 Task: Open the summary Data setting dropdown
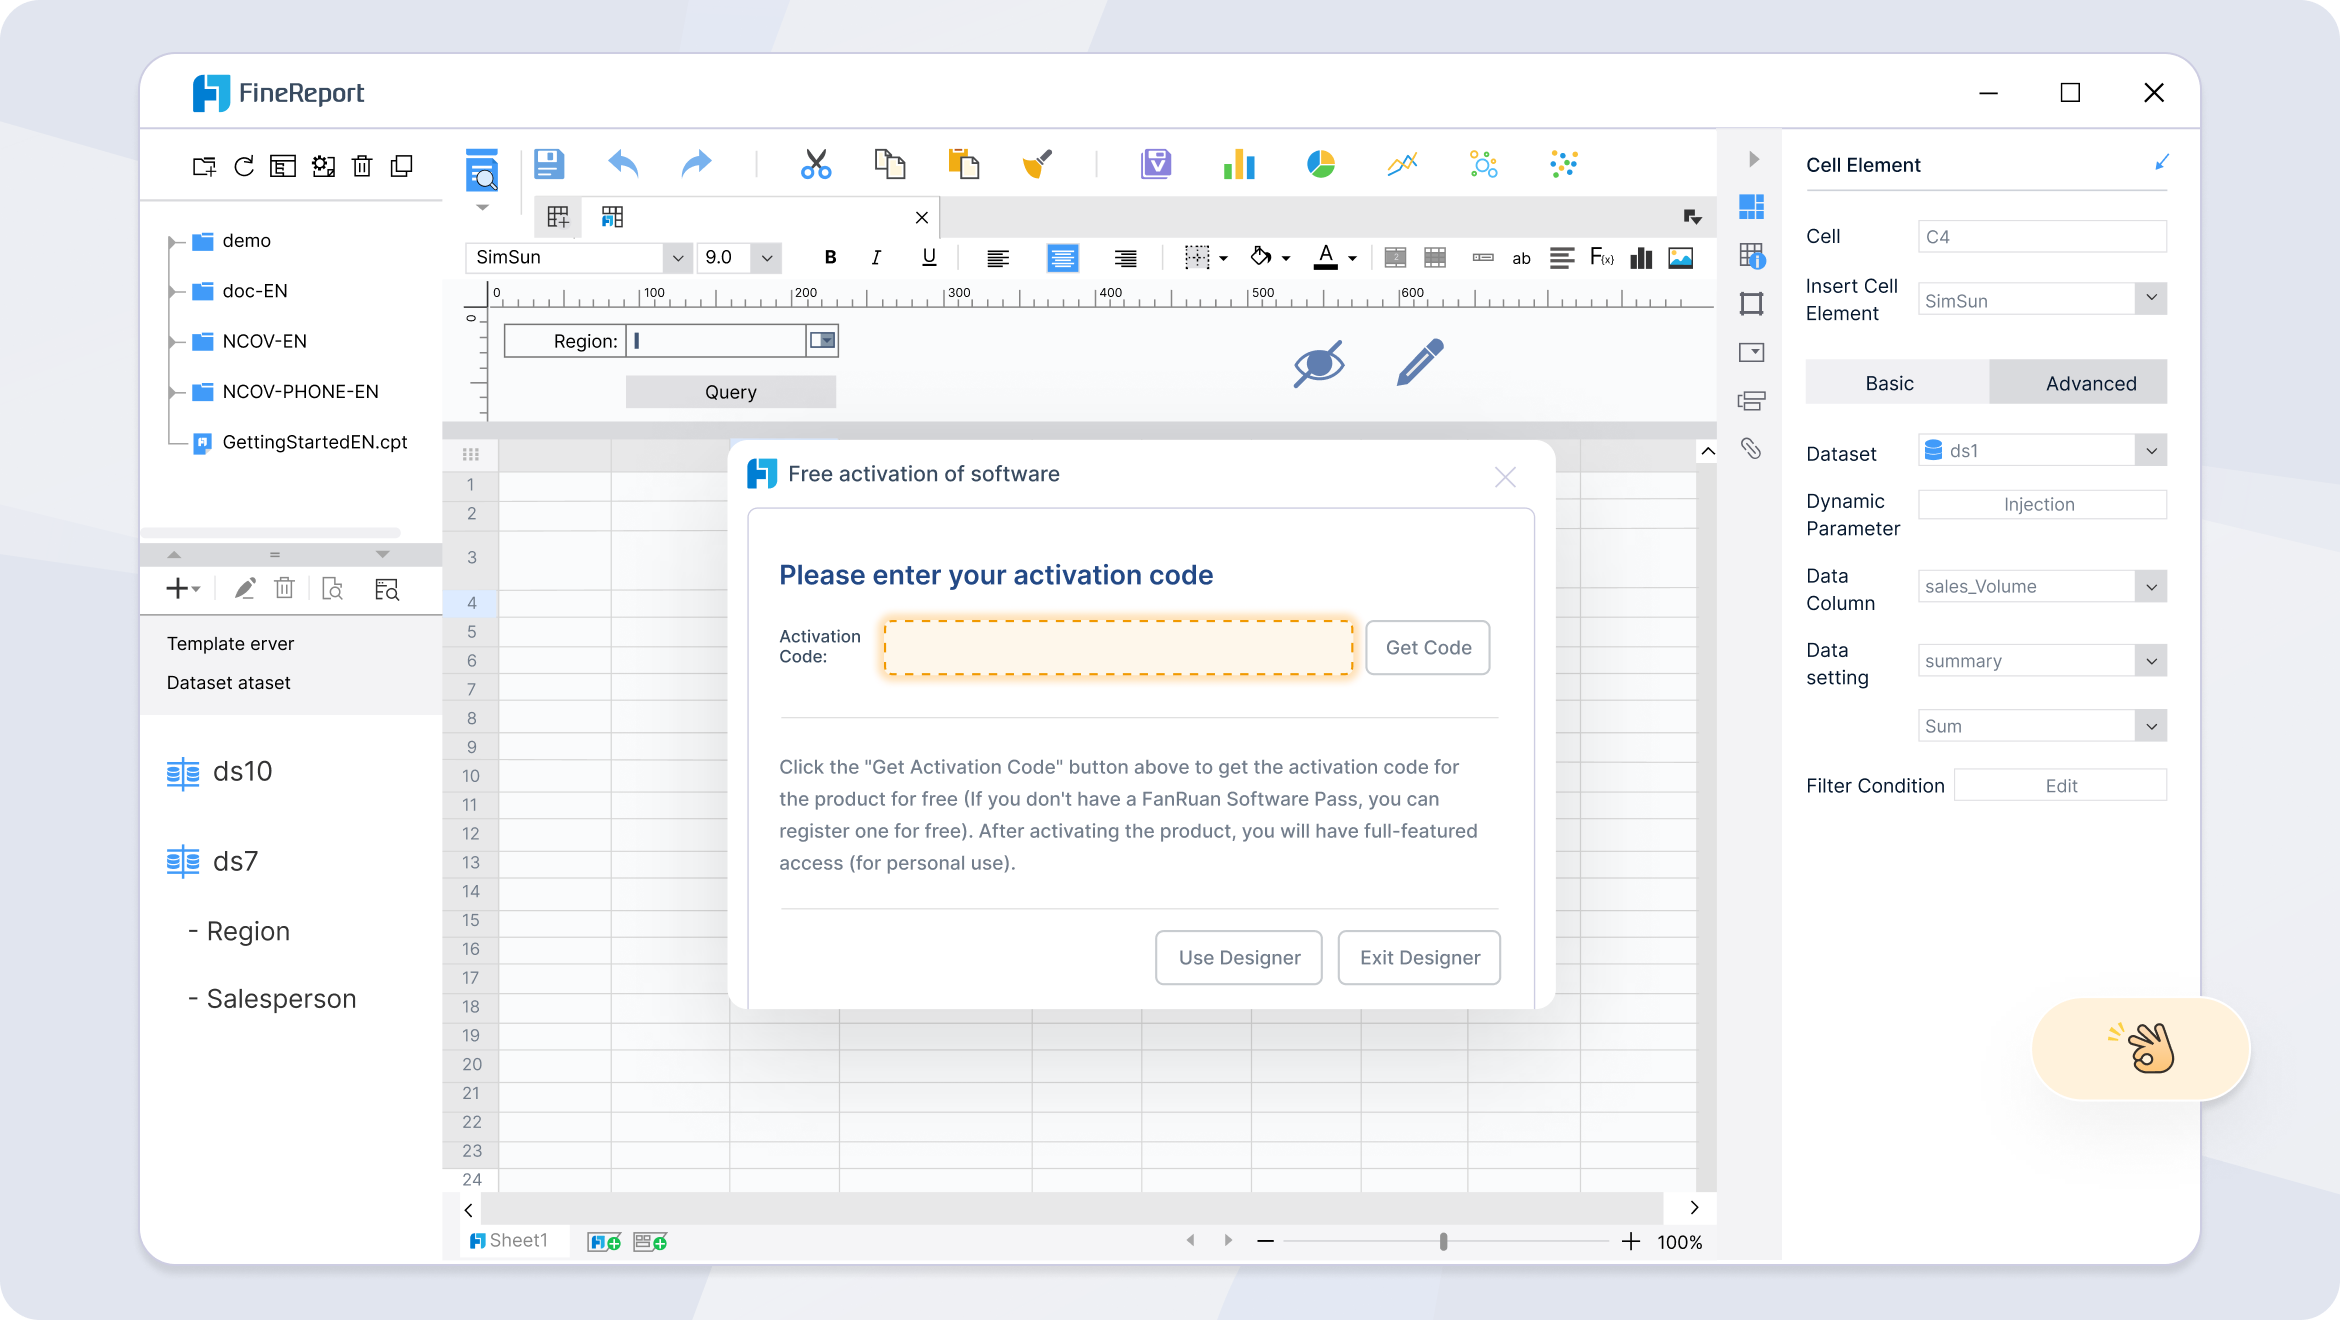2151,661
